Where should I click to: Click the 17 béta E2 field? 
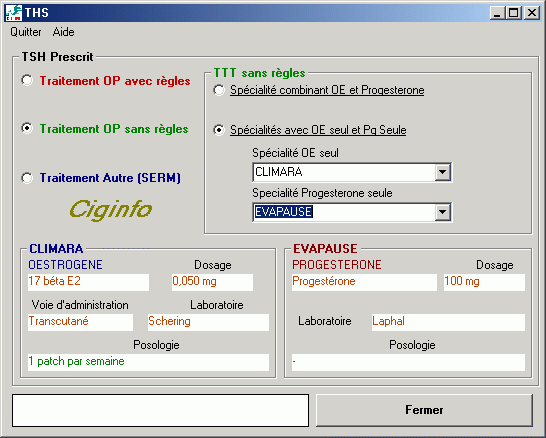pyautogui.click(x=88, y=282)
